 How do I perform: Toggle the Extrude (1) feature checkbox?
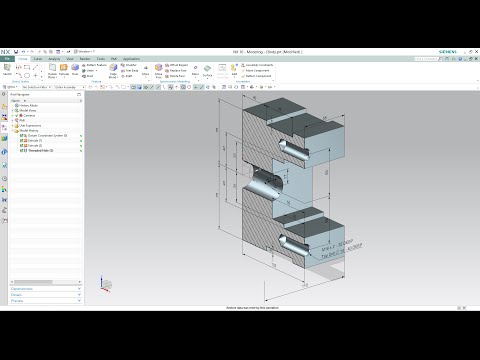[x=22, y=141]
